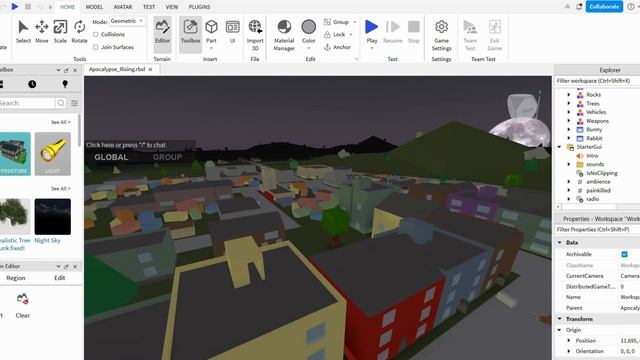
Task: Start a Team Test
Action: 470,35
